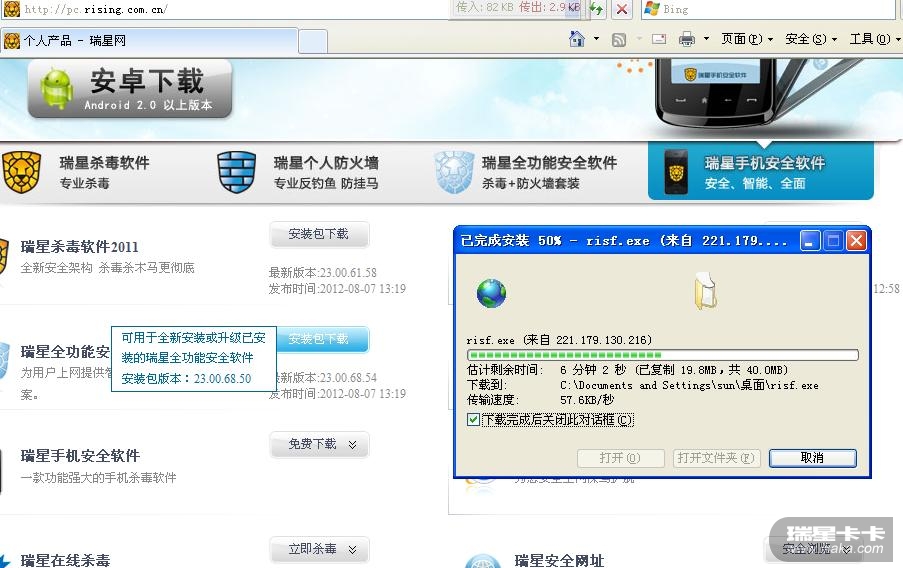Click the folder icon in download dialog
The width and height of the screenshot is (903, 568).
click(x=705, y=292)
